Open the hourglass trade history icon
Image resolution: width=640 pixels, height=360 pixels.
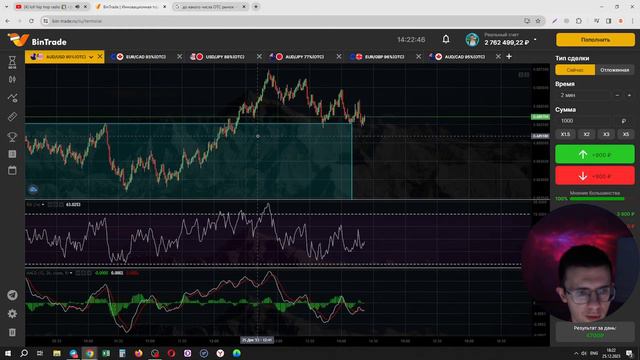[12, 62]
